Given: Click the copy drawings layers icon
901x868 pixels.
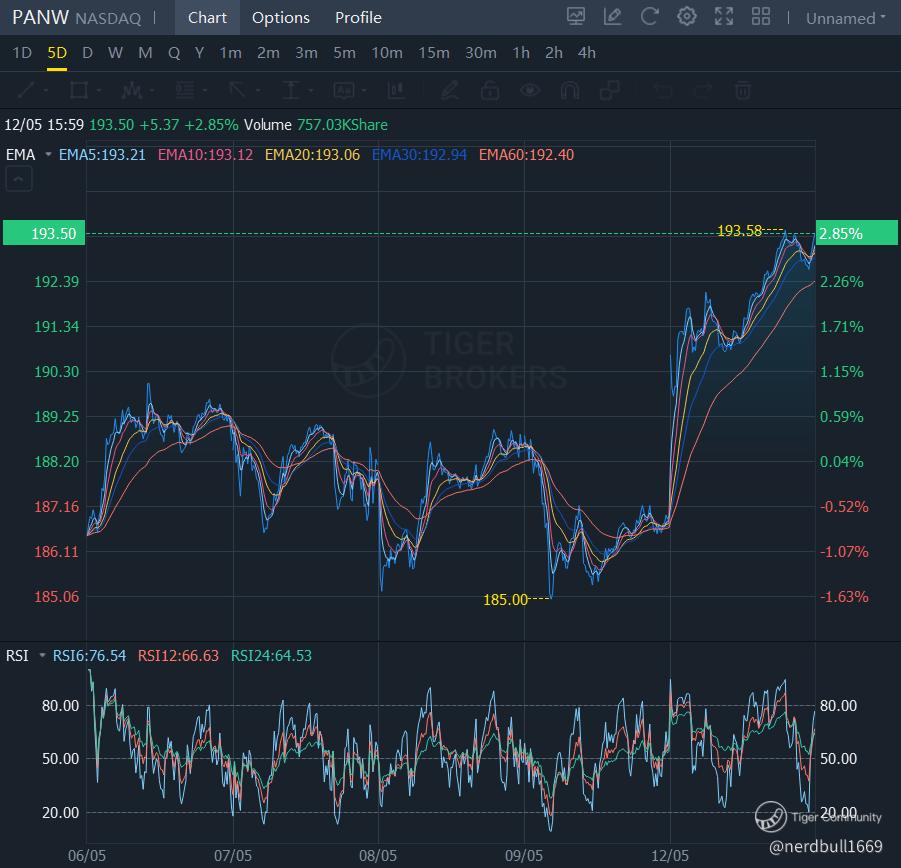Looking at the screenshot, I should pos(610,90).
